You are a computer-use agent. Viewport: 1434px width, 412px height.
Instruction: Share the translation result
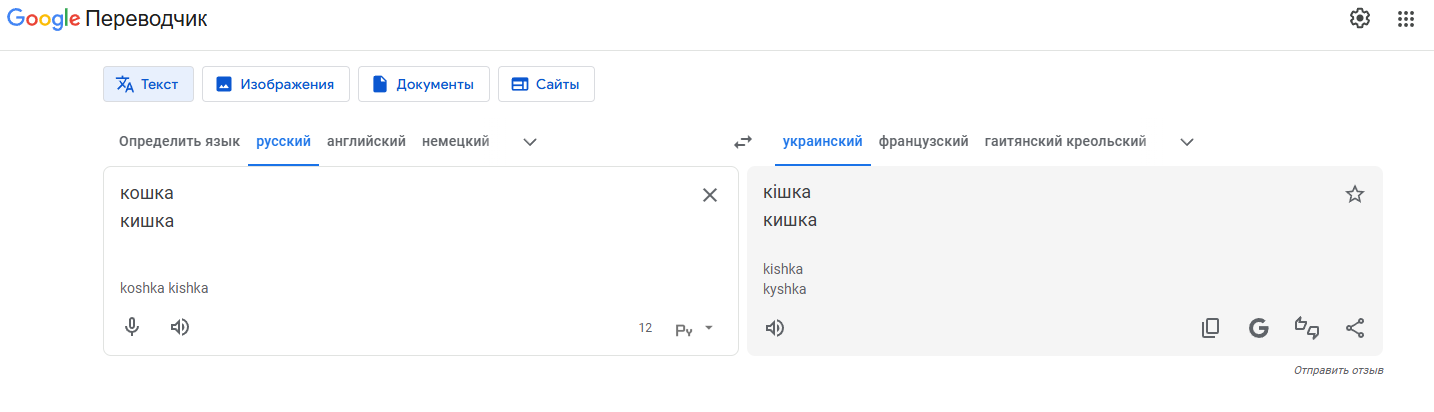point(1355,328)
